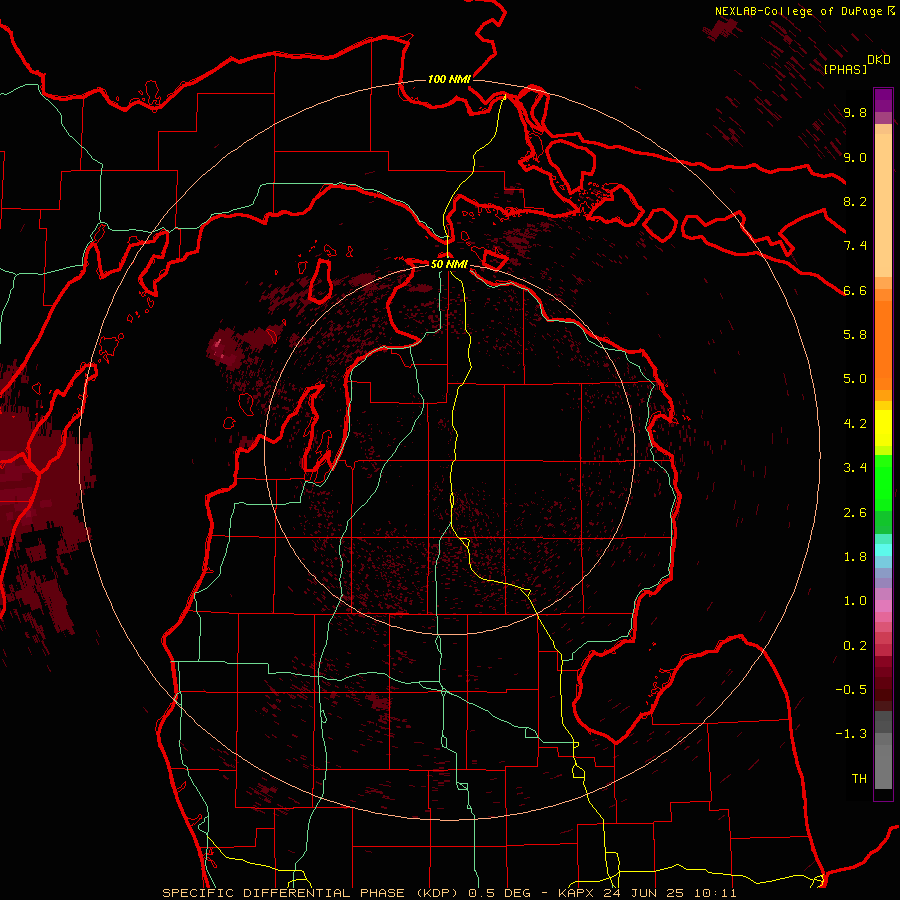Viewport: 900px width, 900px height.
Task: Click the 5.0 color scale value
Action: (855, 379)
